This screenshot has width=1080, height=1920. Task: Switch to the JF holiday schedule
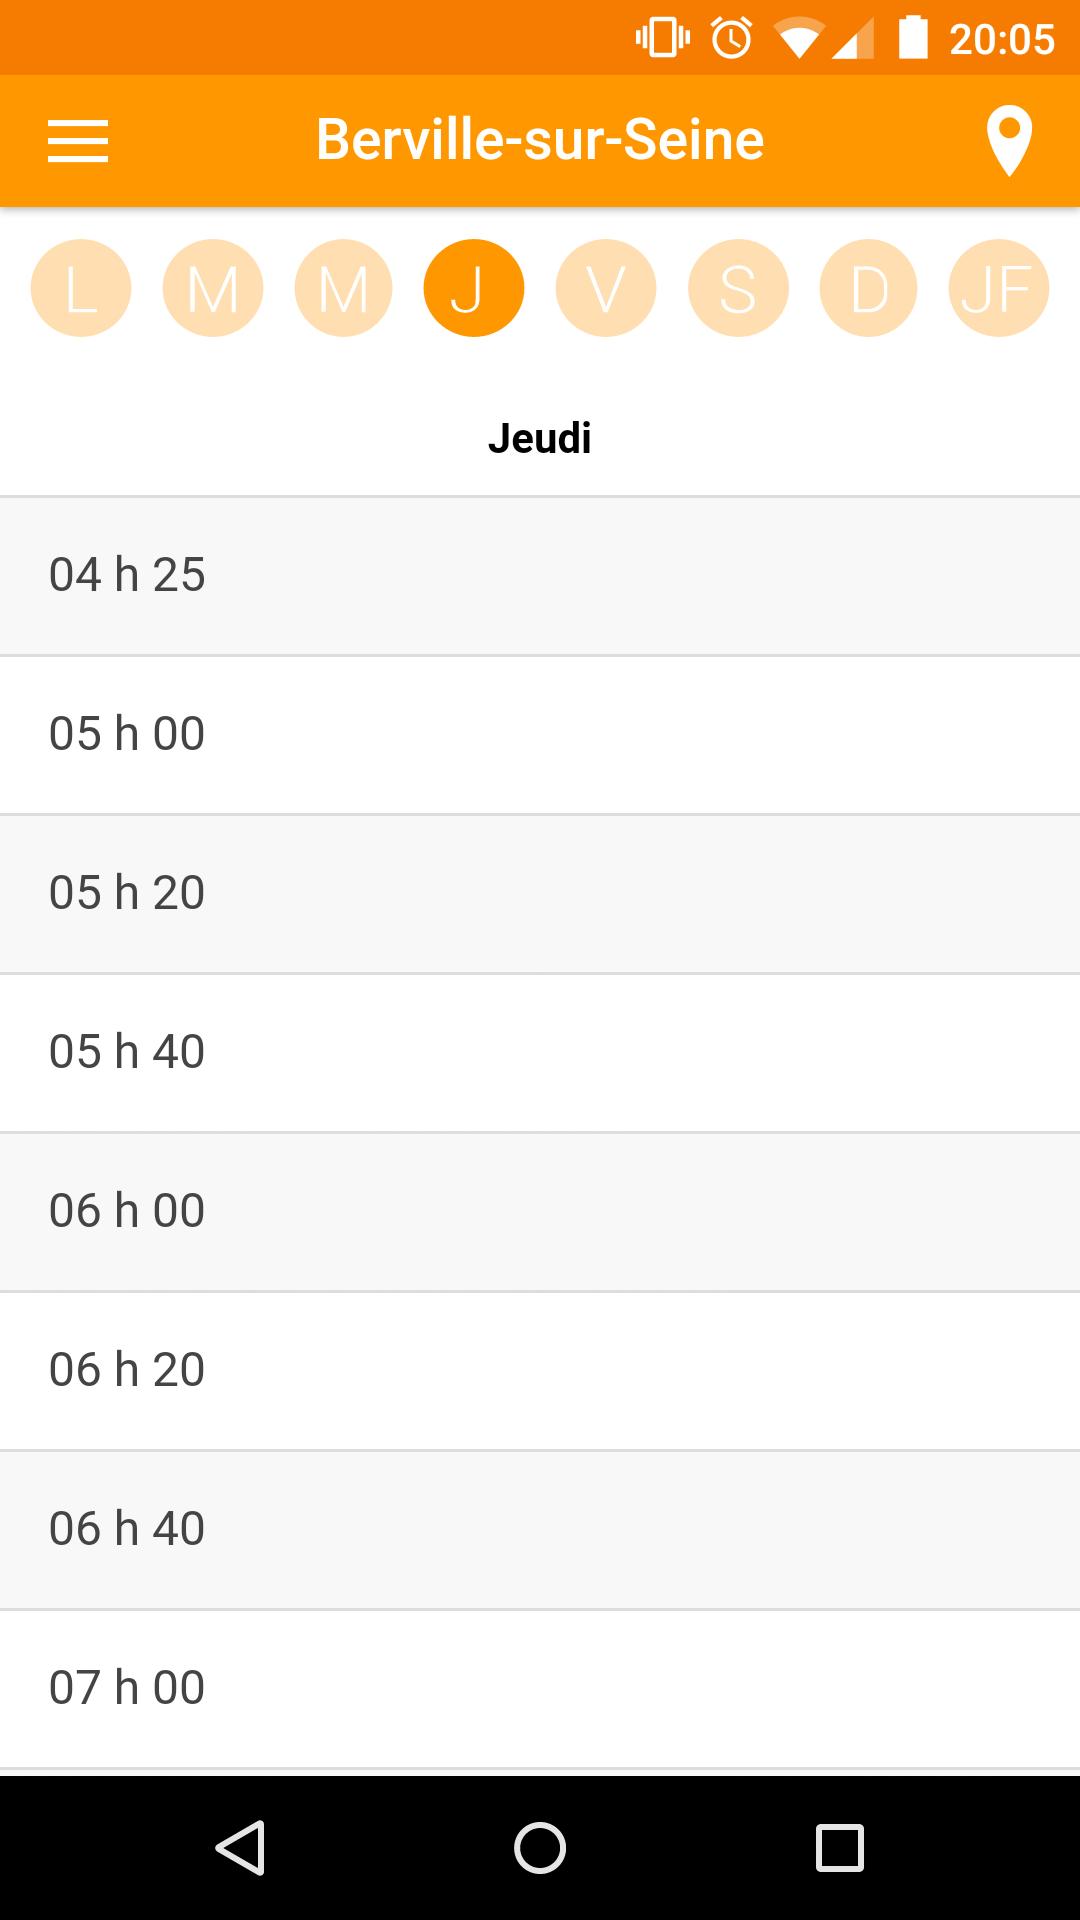[998, 289]
